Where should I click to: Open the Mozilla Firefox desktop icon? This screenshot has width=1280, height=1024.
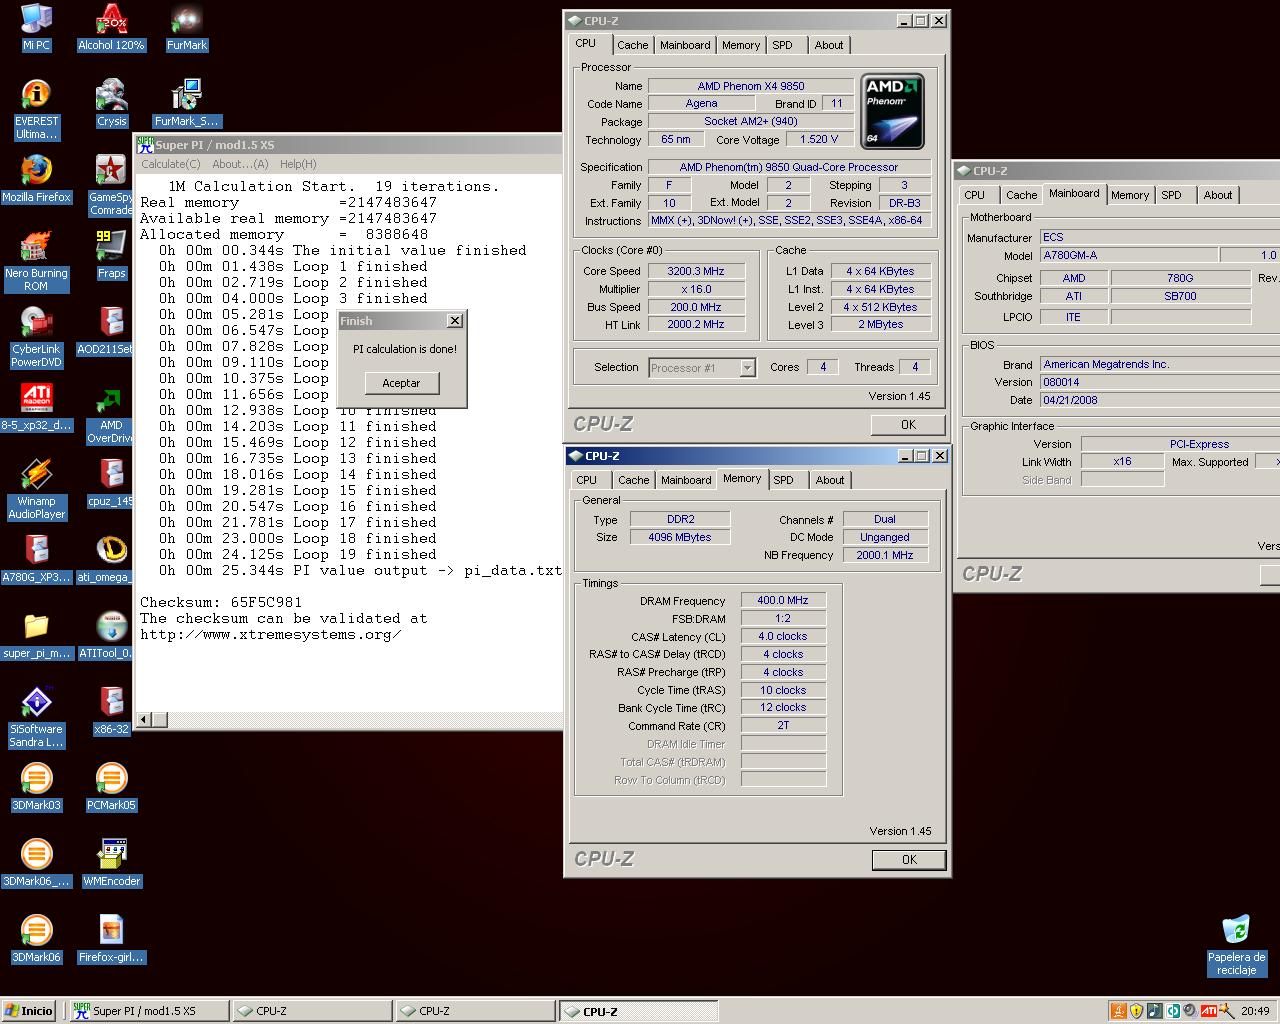[x=36, y=179]
